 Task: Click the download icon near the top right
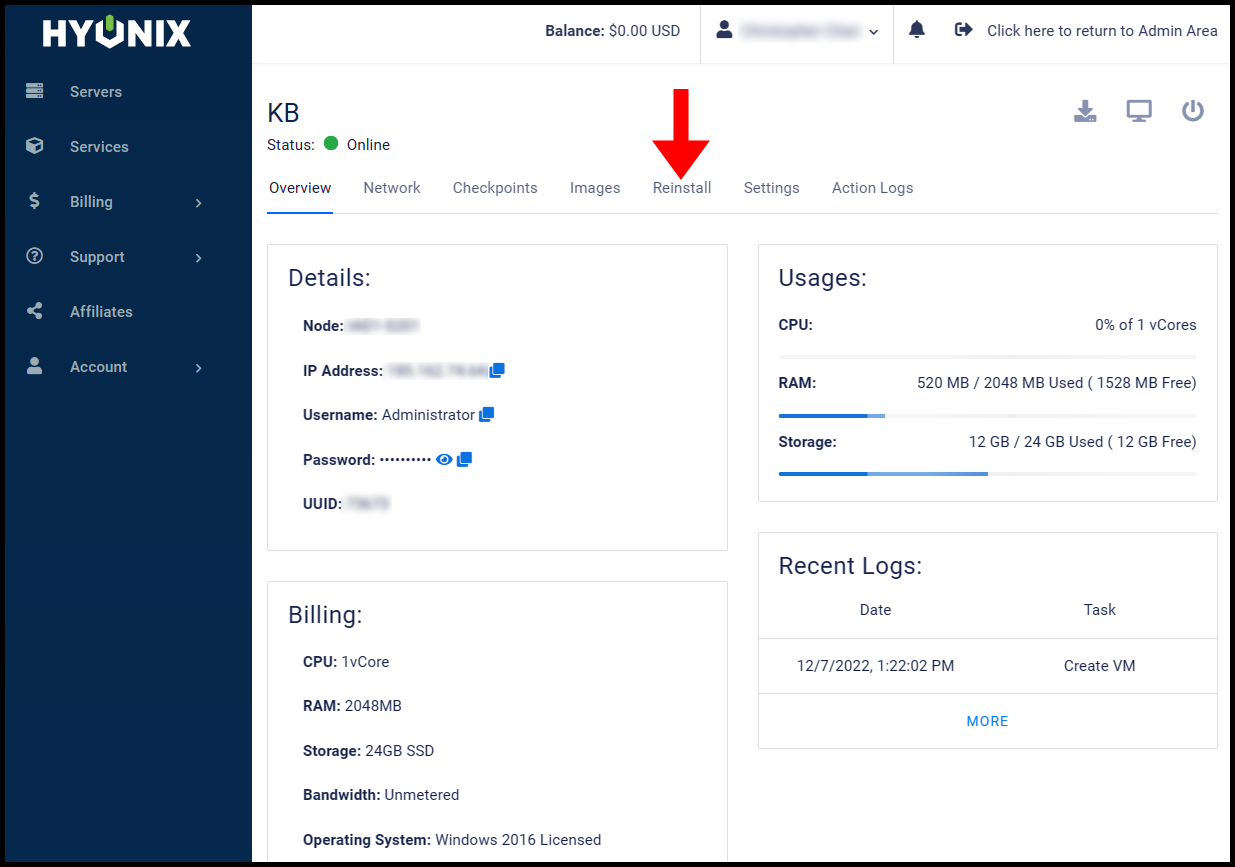point(1085,112)
